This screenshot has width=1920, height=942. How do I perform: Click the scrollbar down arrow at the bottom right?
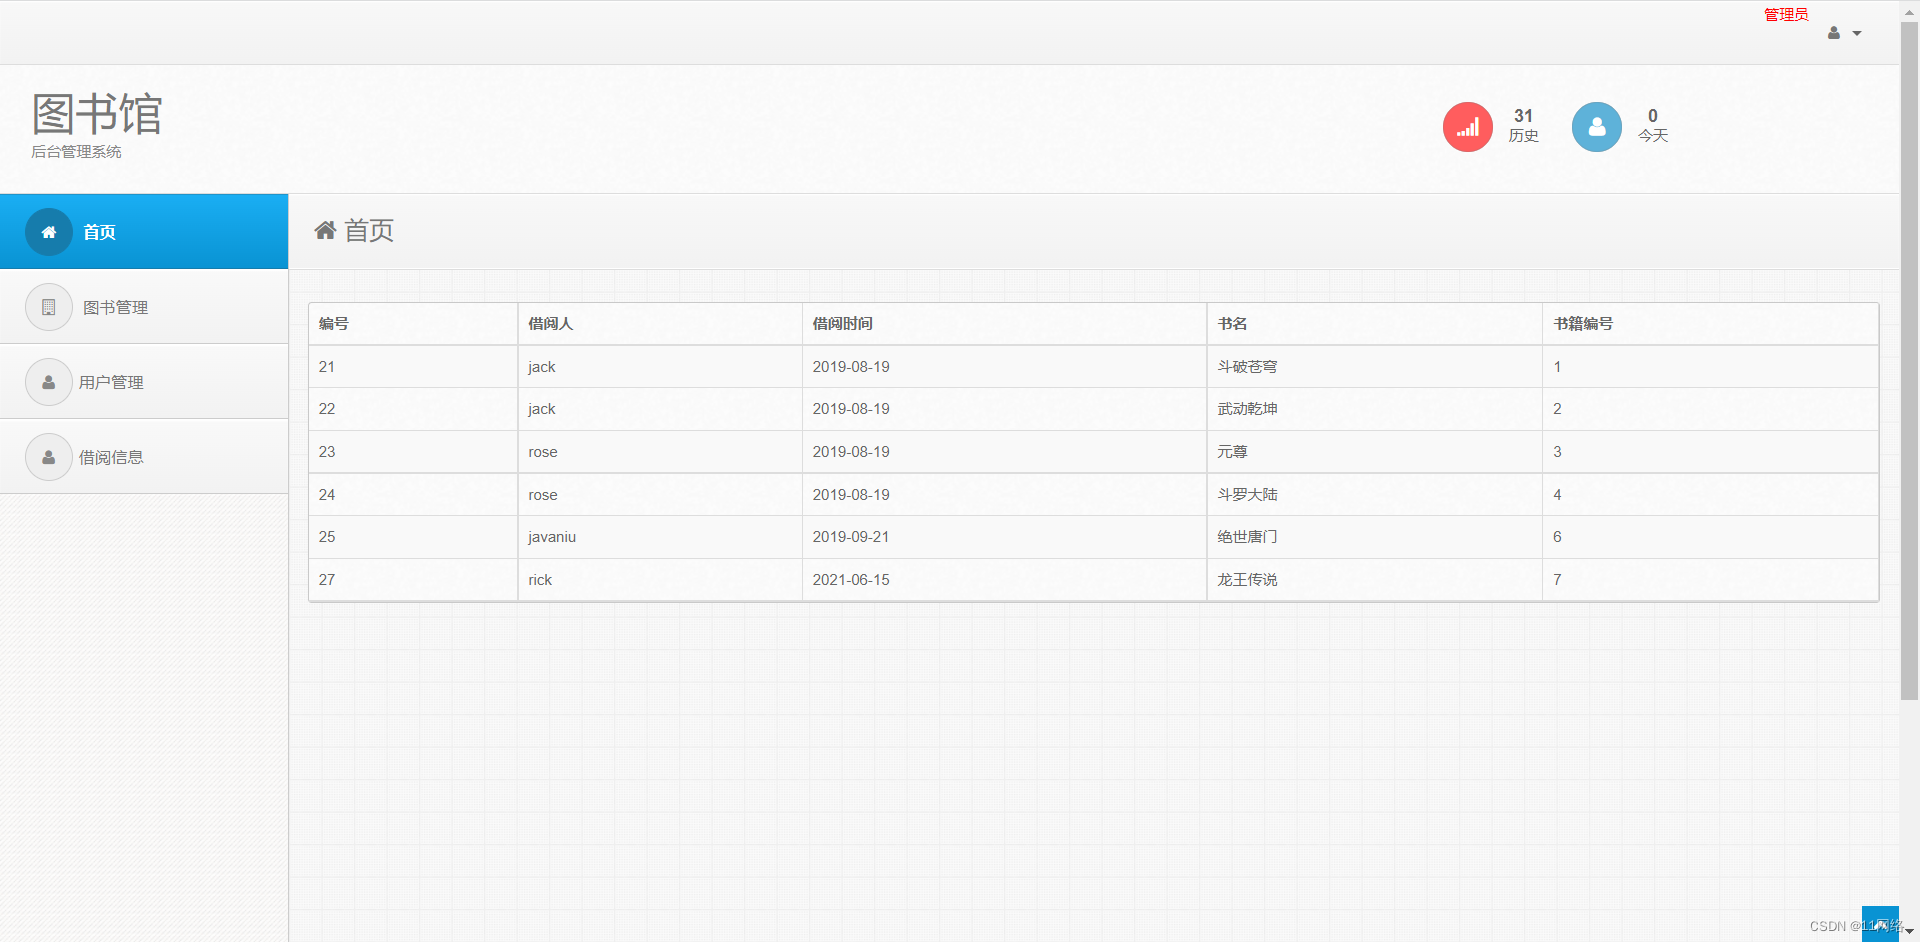pyautogui.click(x=1909, y=932)
